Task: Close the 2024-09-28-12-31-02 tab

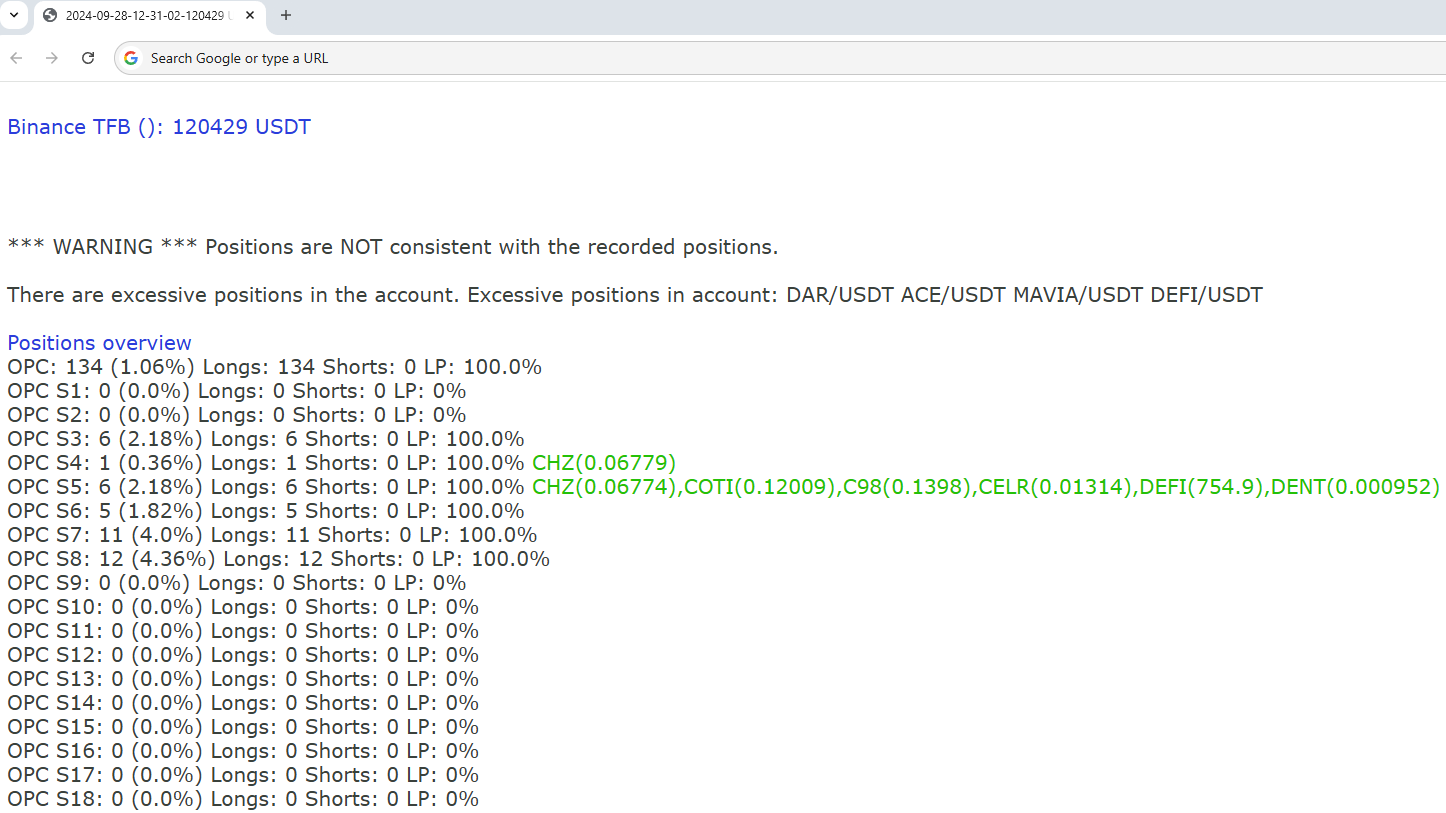Action: (250, 15)
